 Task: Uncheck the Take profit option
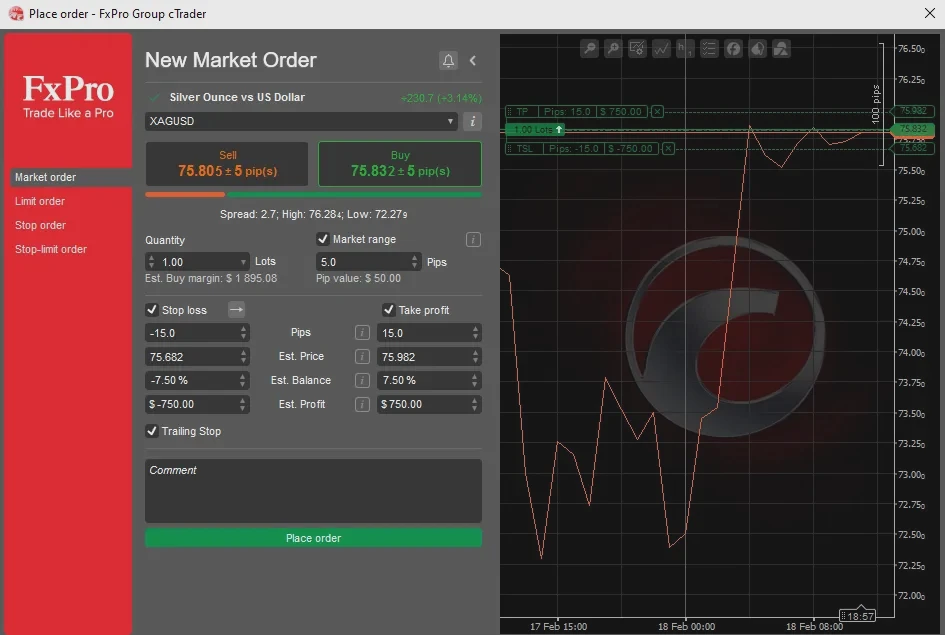point(389,310)
